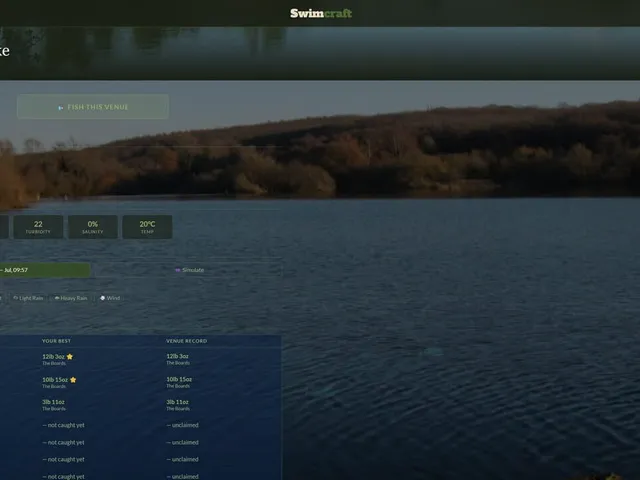Toggle Heavy Rain weather
This screenshot has width=640, height=480.
tap(71, 298)
